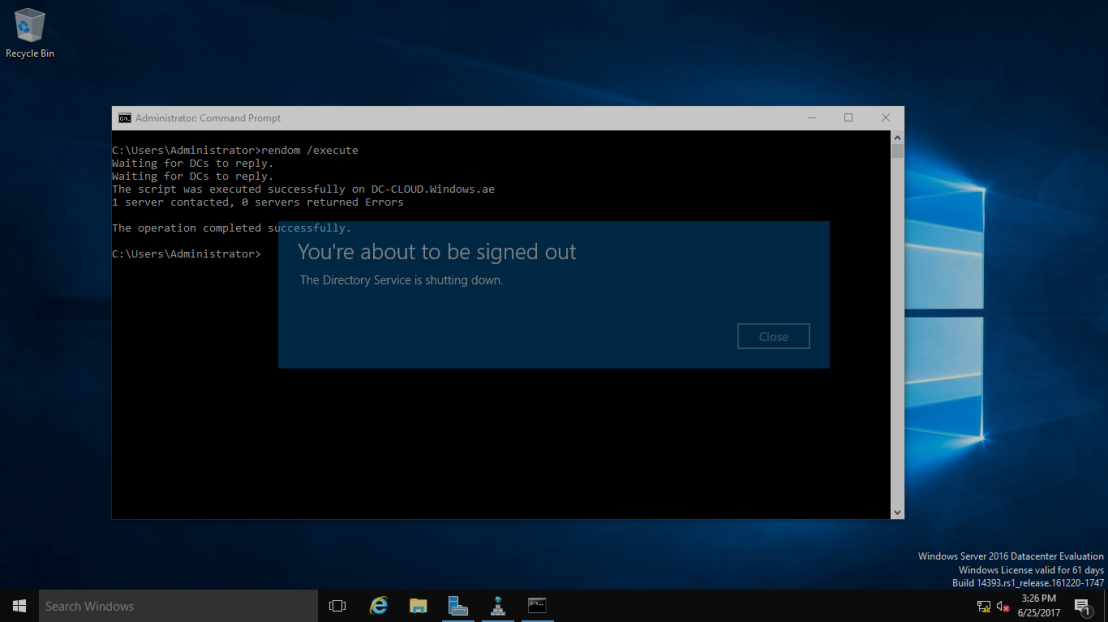Click "The Directory Service is shutting down." message
This screenshot has height=622, width=1108.
pos(401,280)
